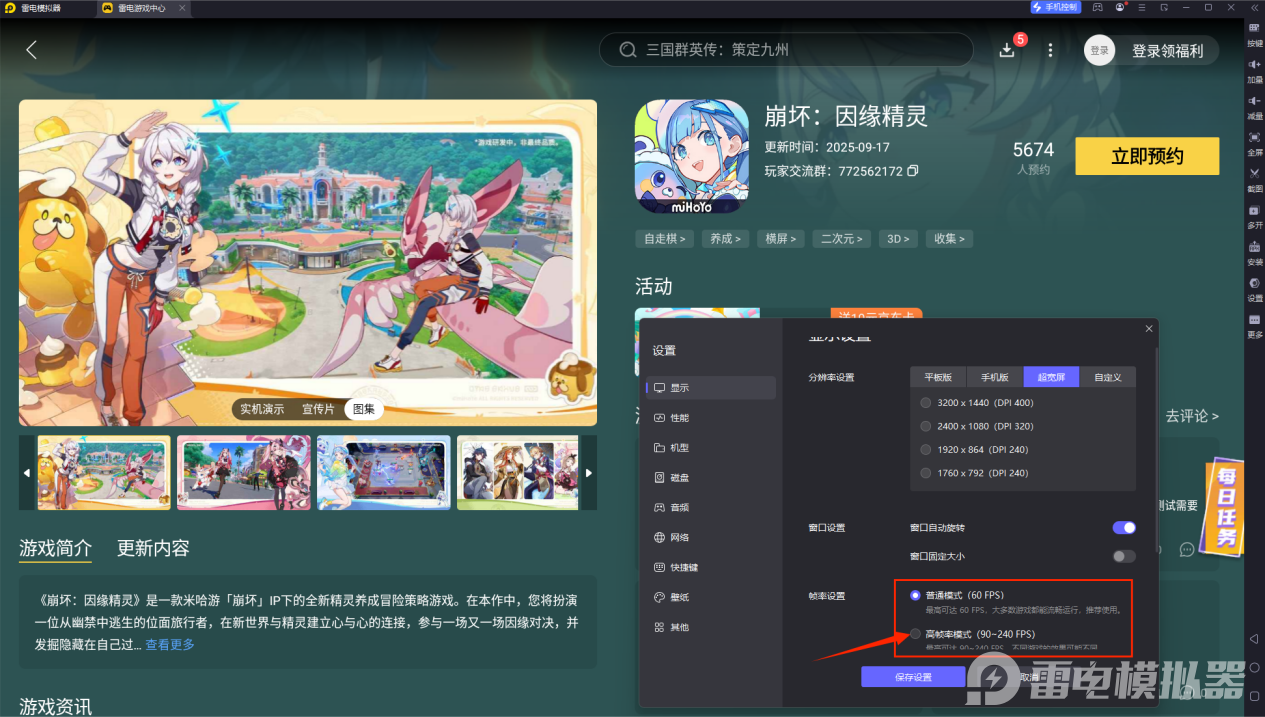Go back with the left arrow icon
This screenshot has width=1265, height=717.
31,50
